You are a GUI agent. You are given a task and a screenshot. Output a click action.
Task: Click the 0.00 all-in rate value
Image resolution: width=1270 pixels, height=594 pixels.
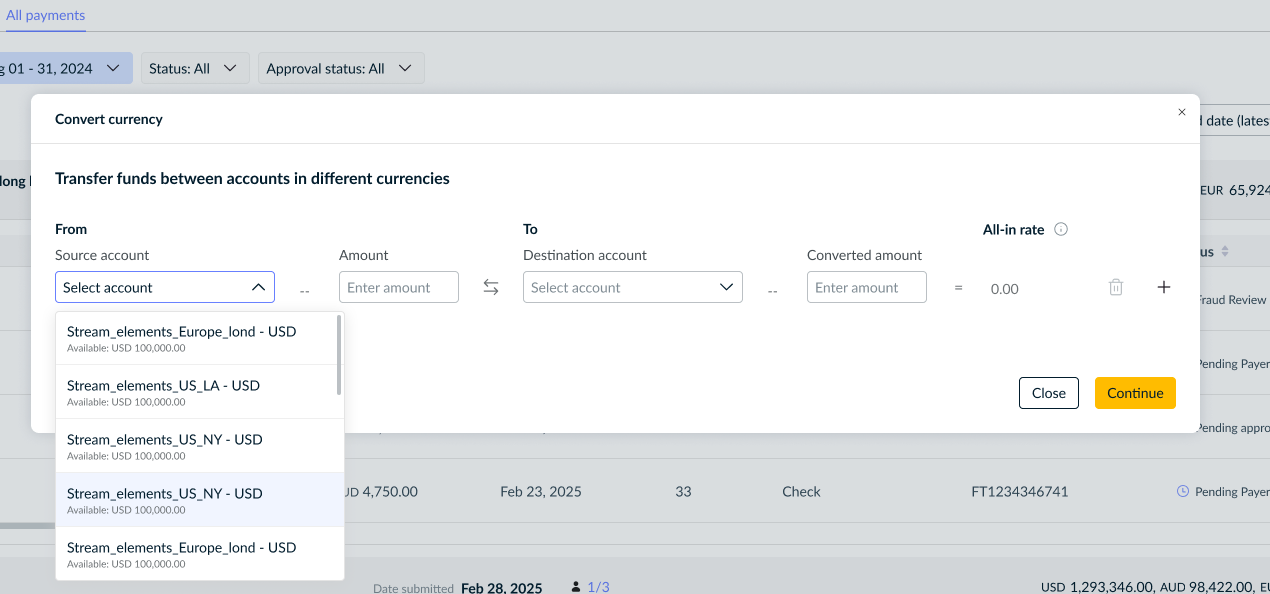(x=1005, y=289)
